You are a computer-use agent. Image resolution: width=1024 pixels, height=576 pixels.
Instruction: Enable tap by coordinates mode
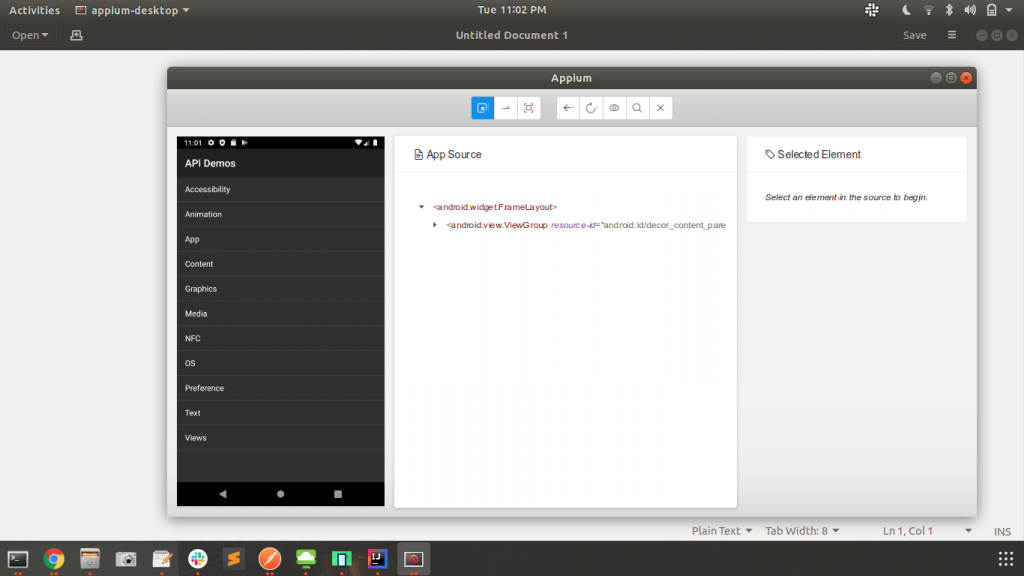[529, 107]
